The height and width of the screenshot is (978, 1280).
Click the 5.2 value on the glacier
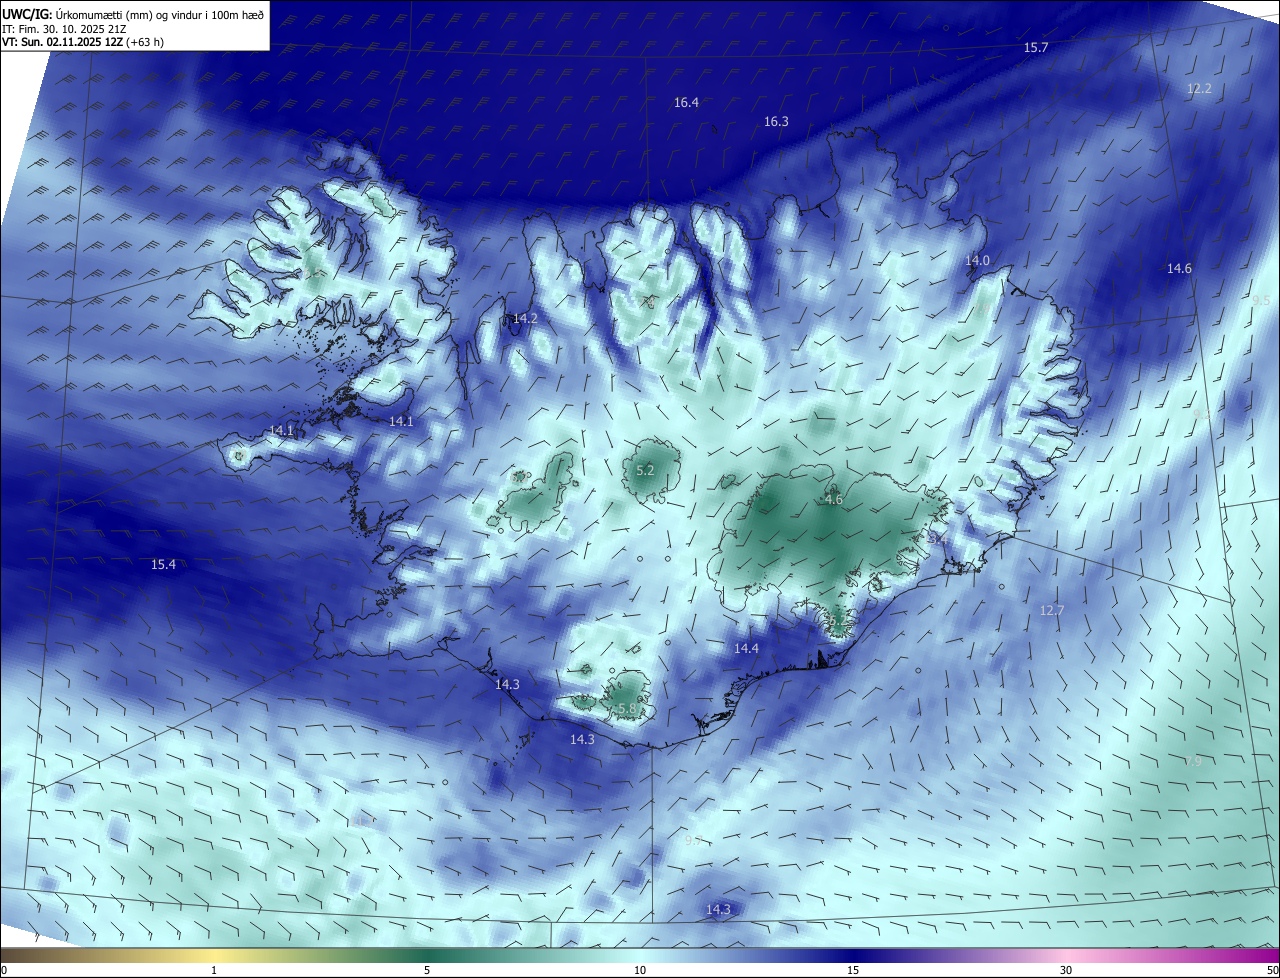coord(645,470)
